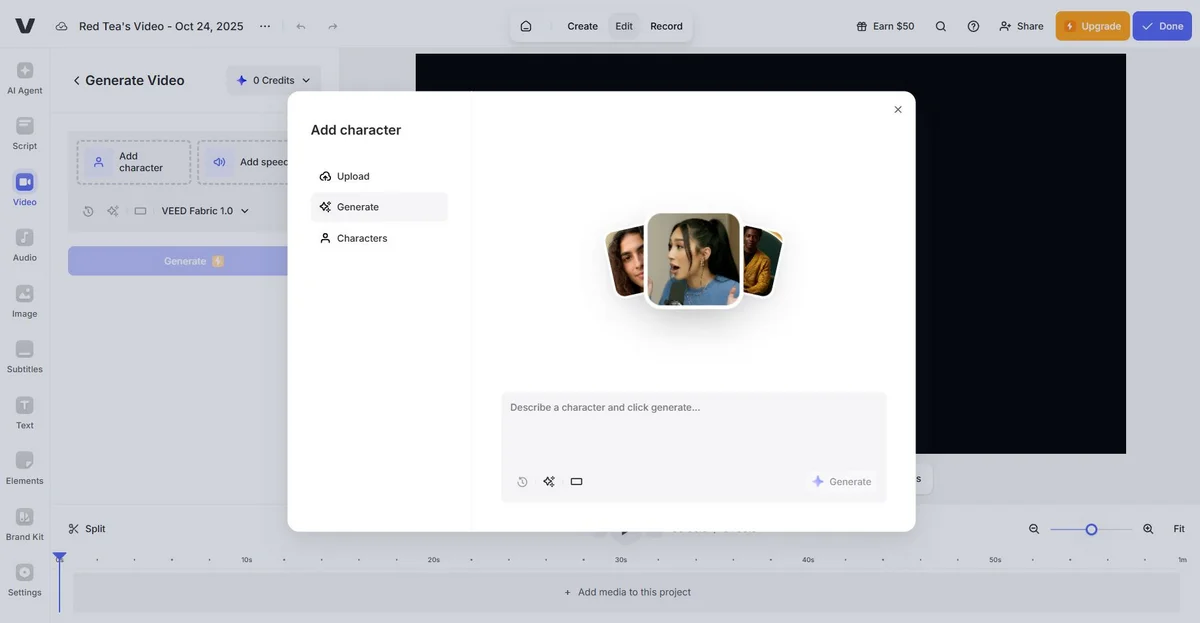Open the project options three-dot menu

pos(265,26)
